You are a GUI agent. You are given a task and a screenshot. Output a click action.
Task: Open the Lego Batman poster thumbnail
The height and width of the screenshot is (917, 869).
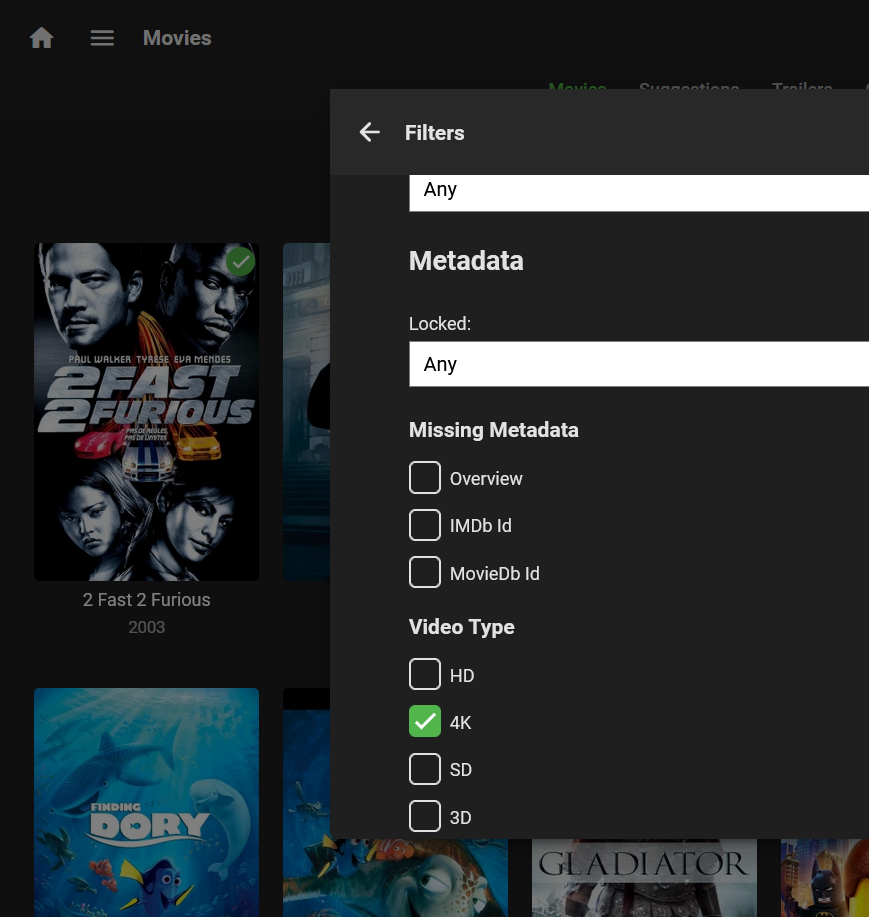(824, 878)
